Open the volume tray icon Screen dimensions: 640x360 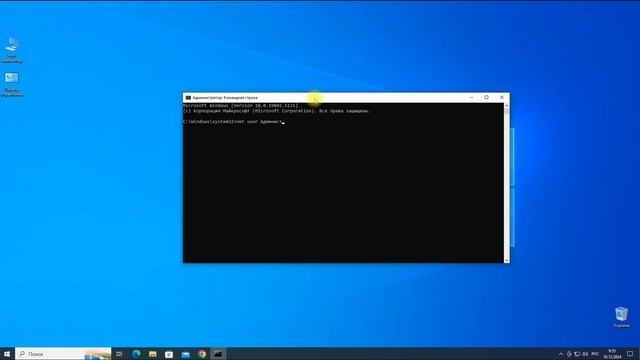(x=585, y=354)
